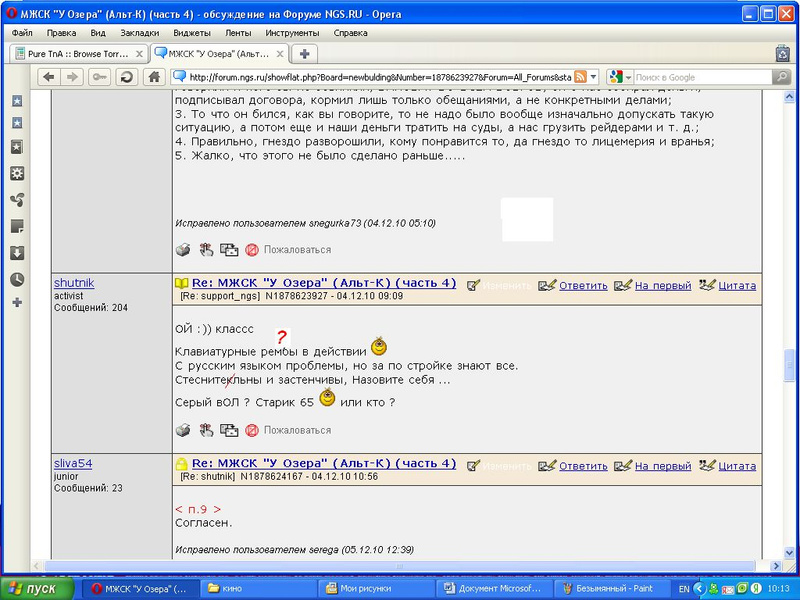Click the Reload button in the toolbar
The width and height of the screenshot is (800, 600).
pos(127,77)
